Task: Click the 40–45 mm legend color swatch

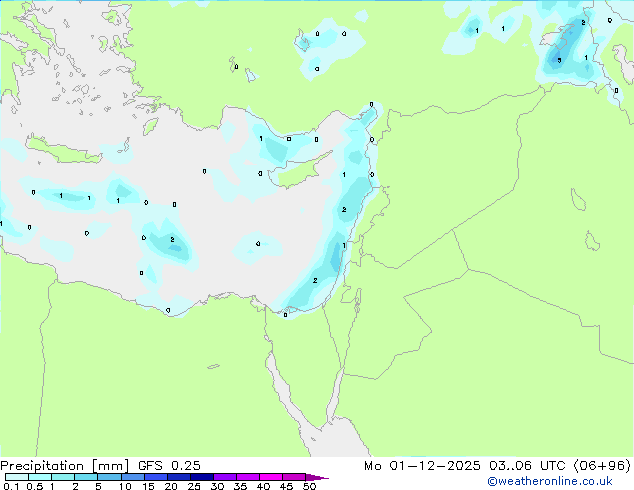Action: point(271,477)
